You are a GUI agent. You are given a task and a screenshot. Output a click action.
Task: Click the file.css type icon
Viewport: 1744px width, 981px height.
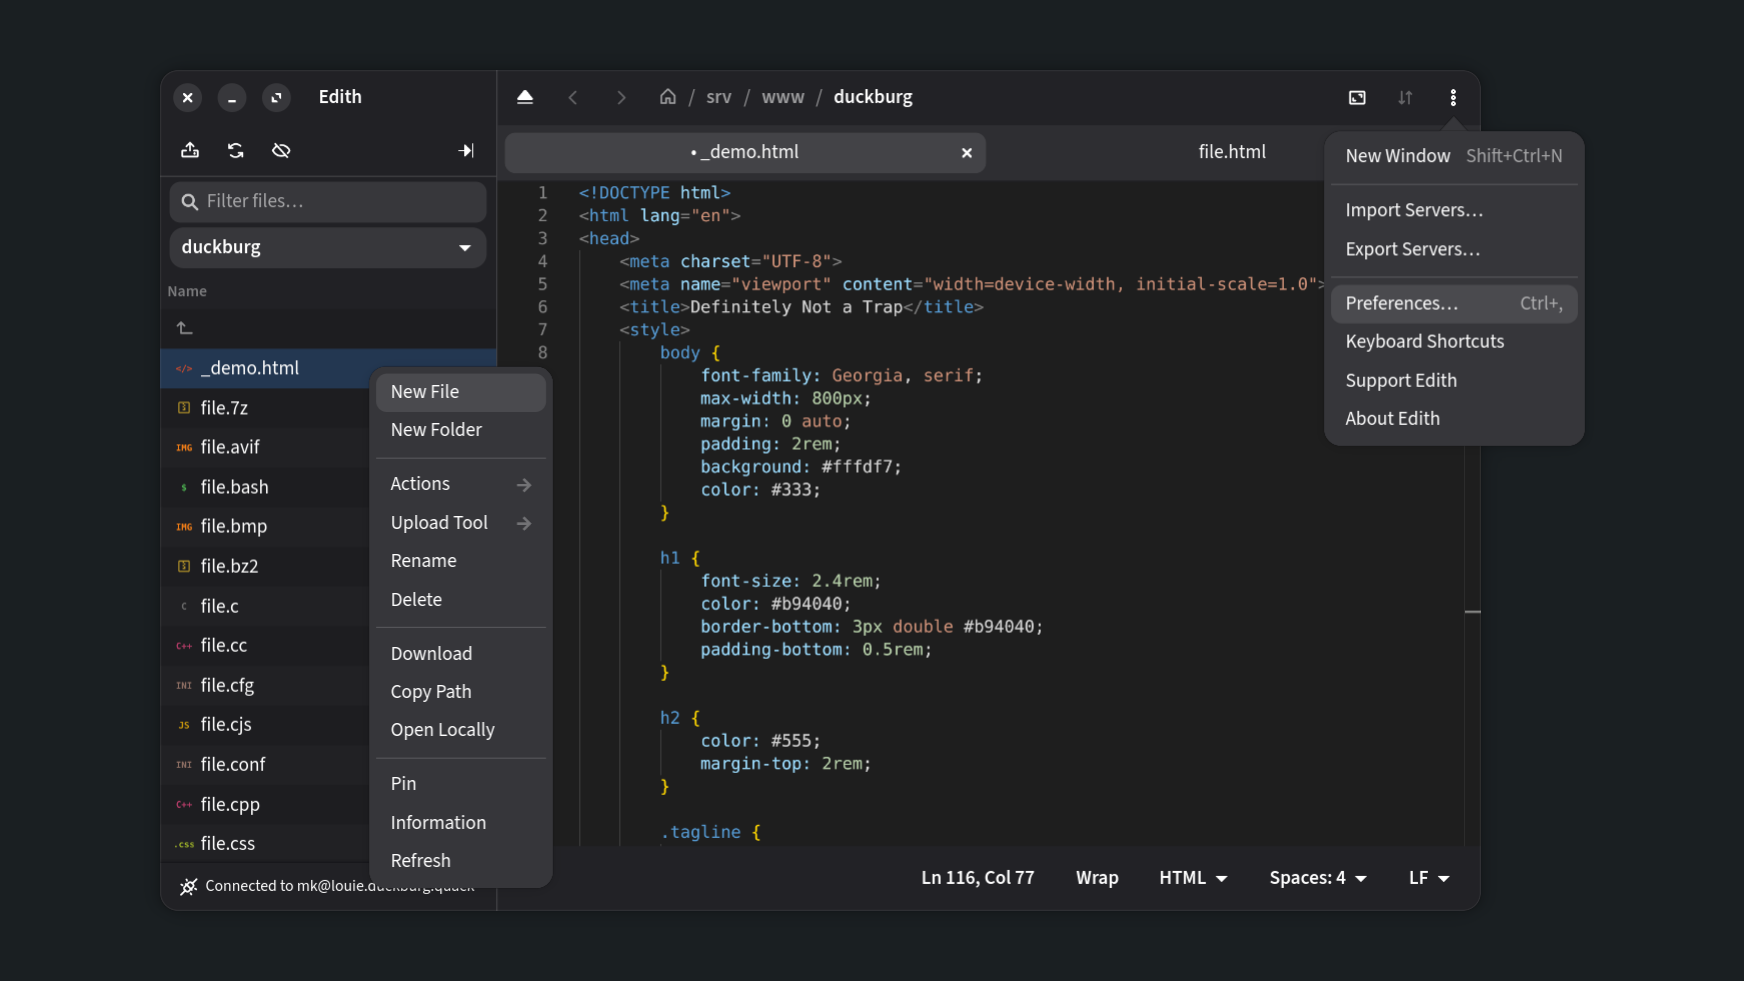184,844
